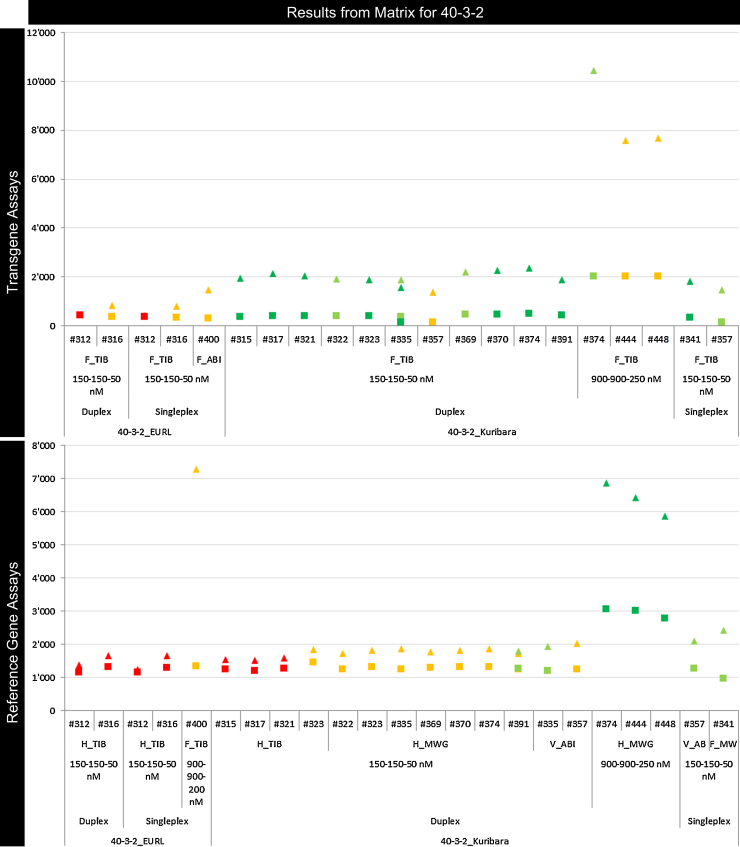The width and height of the screenshot is (740, 847).
Task: Select the dark green triangle near 7'000 in Reference chart
Action: click(x=606, y=483)
